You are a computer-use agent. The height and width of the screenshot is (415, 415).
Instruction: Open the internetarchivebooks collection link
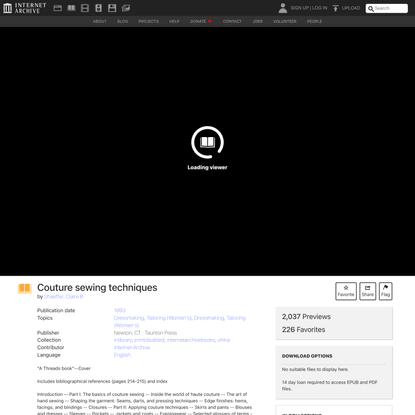[x=191, y=340]
